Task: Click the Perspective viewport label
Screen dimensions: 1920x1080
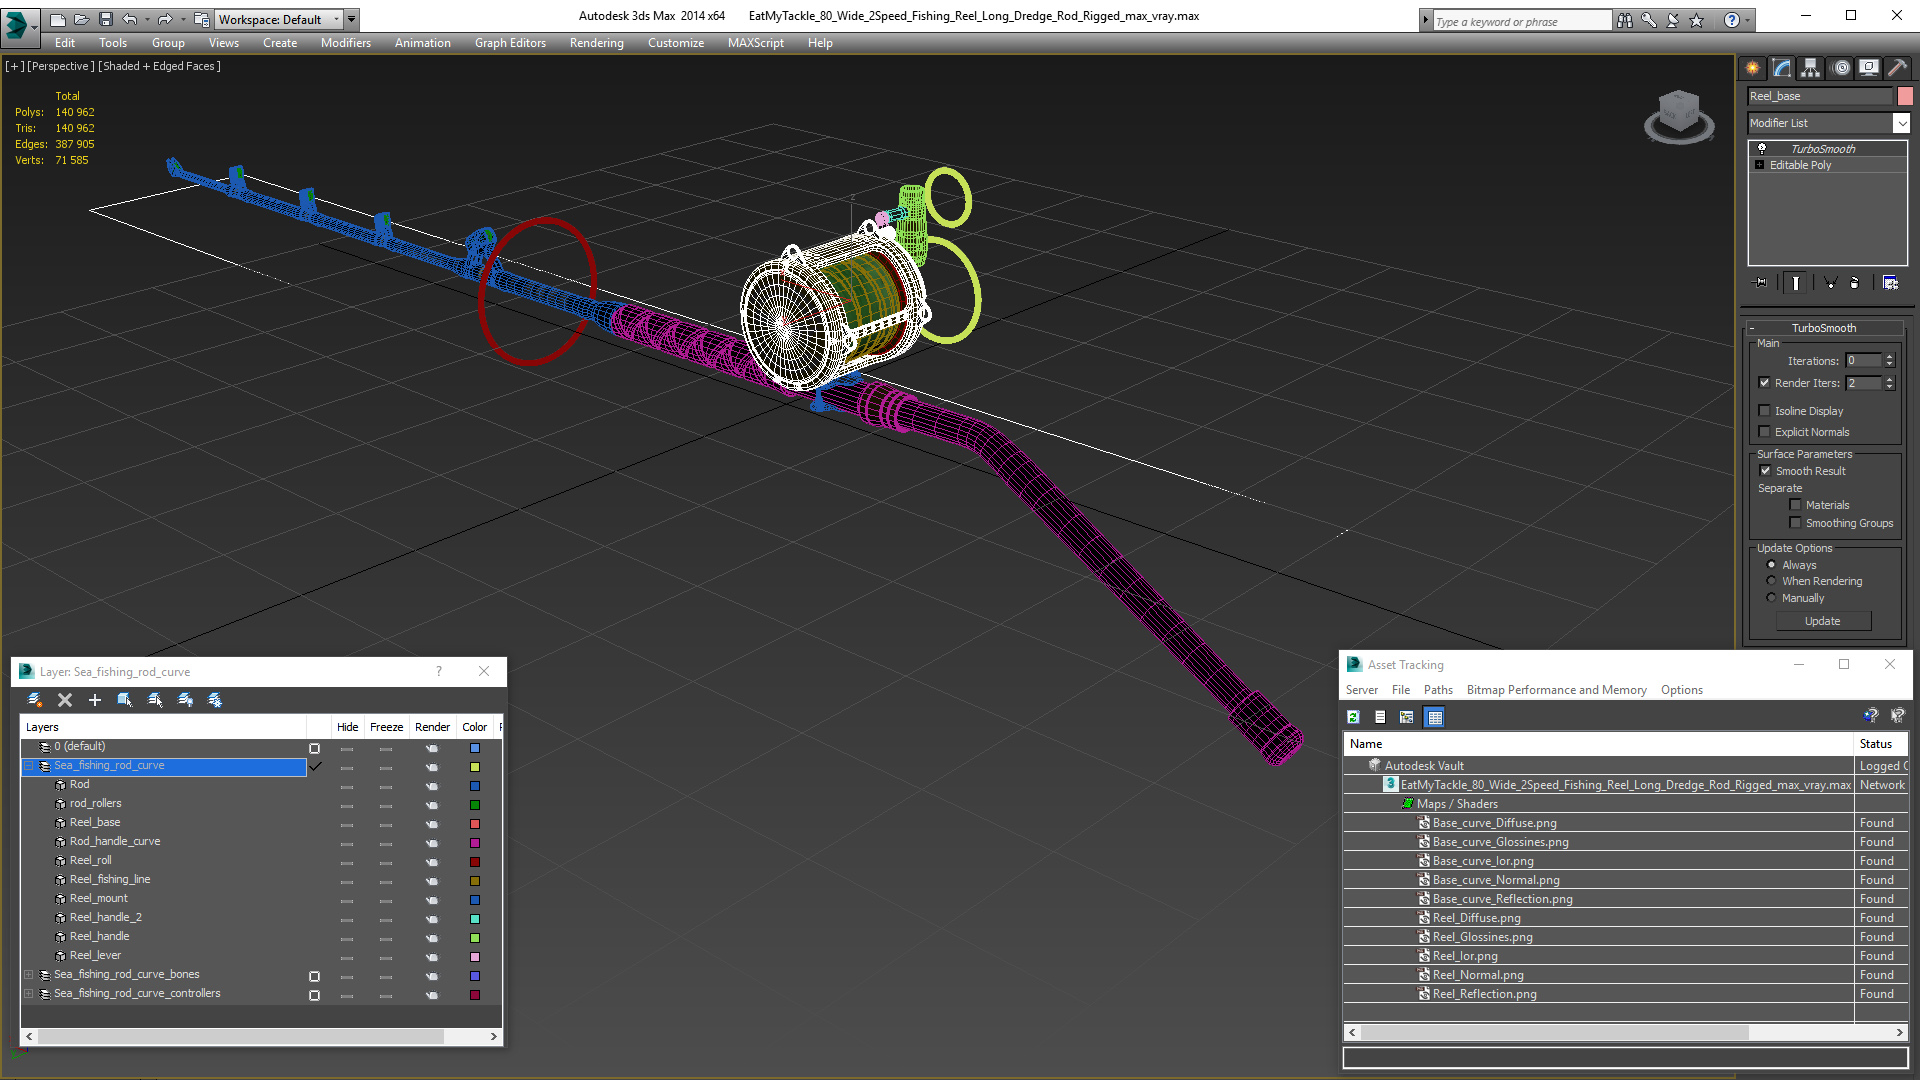Action: [x=61, y=66]
